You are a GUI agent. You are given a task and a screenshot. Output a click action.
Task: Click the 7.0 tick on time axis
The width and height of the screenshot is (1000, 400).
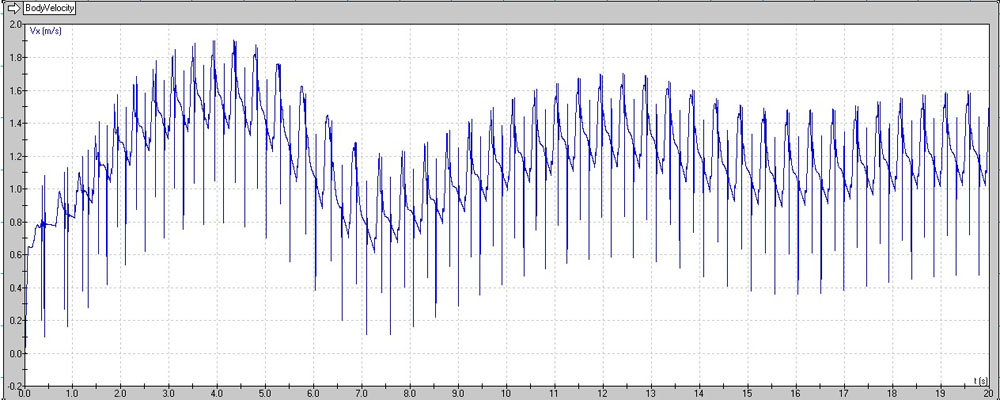[362, 394]
